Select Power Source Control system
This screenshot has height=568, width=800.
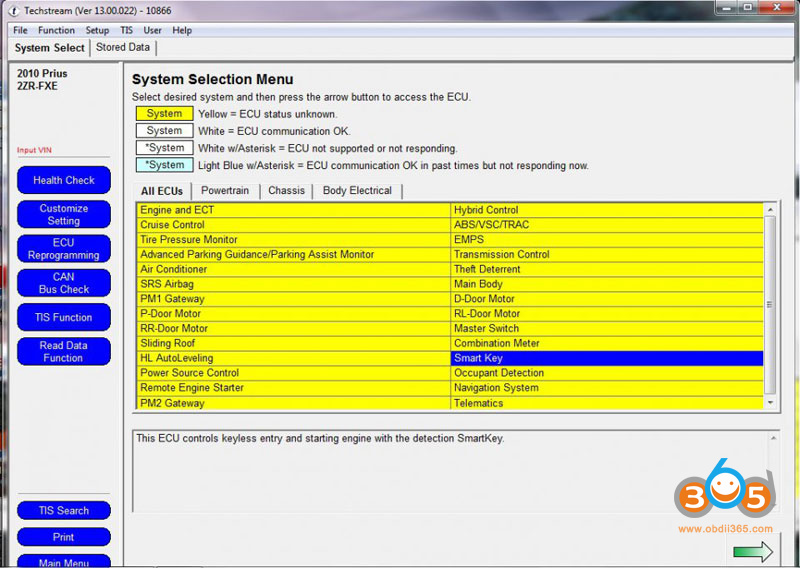pos(293,373)
